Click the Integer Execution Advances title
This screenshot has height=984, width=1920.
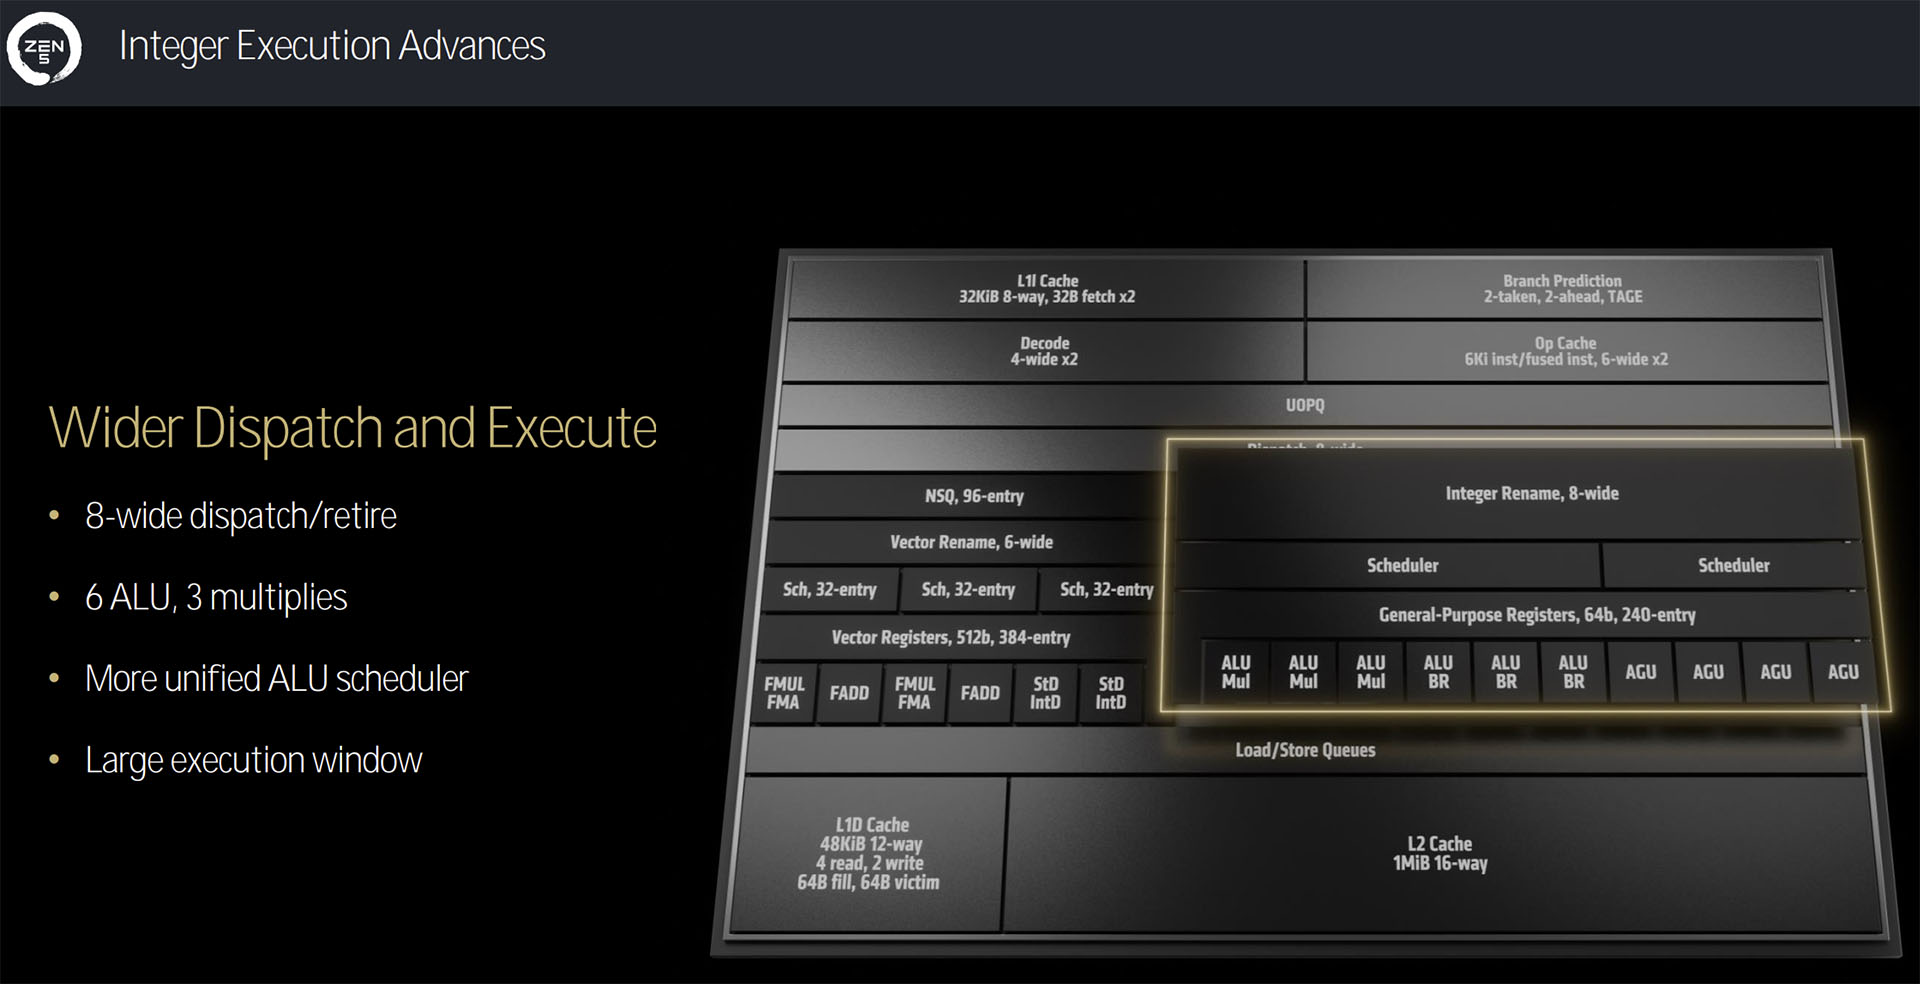(332, 47)
